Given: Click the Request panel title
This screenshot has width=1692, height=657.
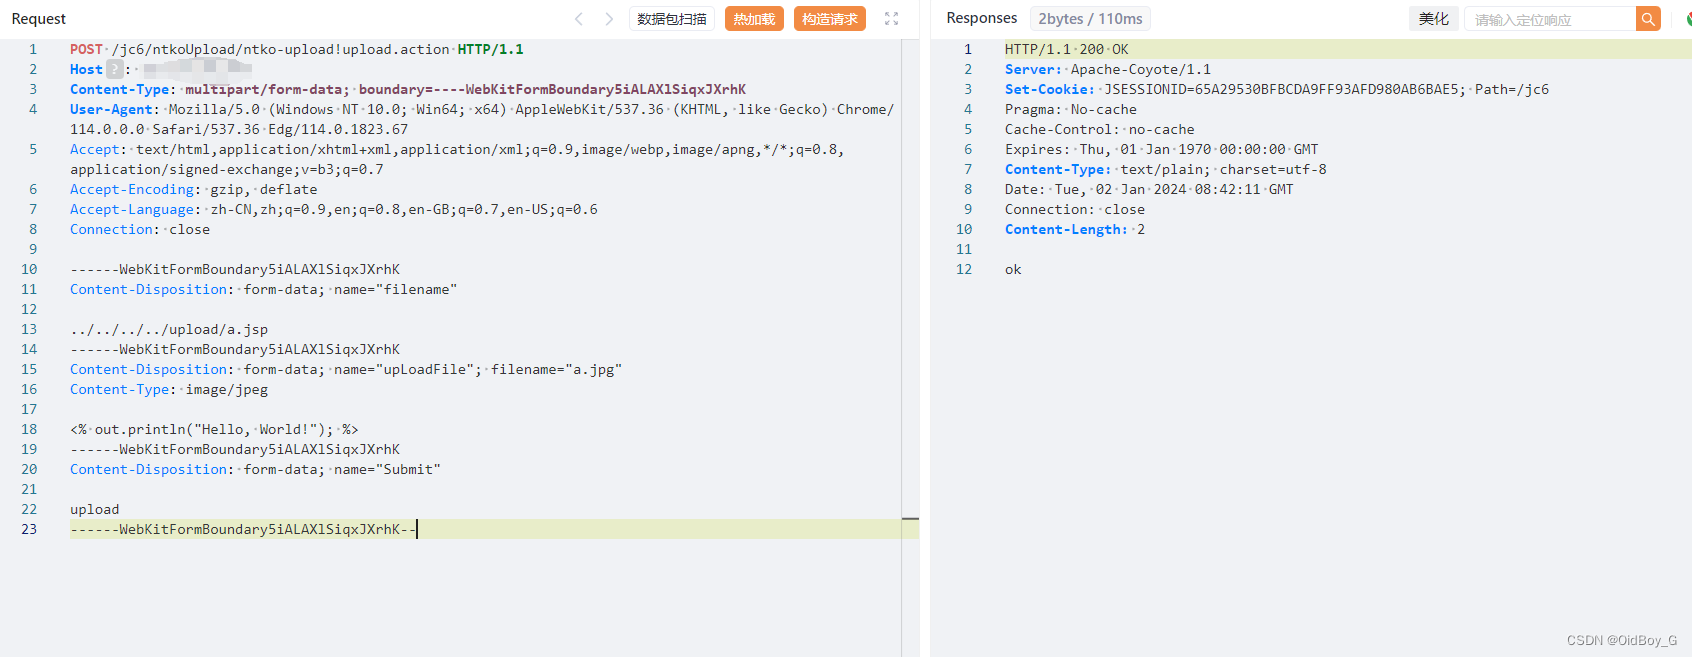Looking at the screenshot, I should [x=39, y=19].
